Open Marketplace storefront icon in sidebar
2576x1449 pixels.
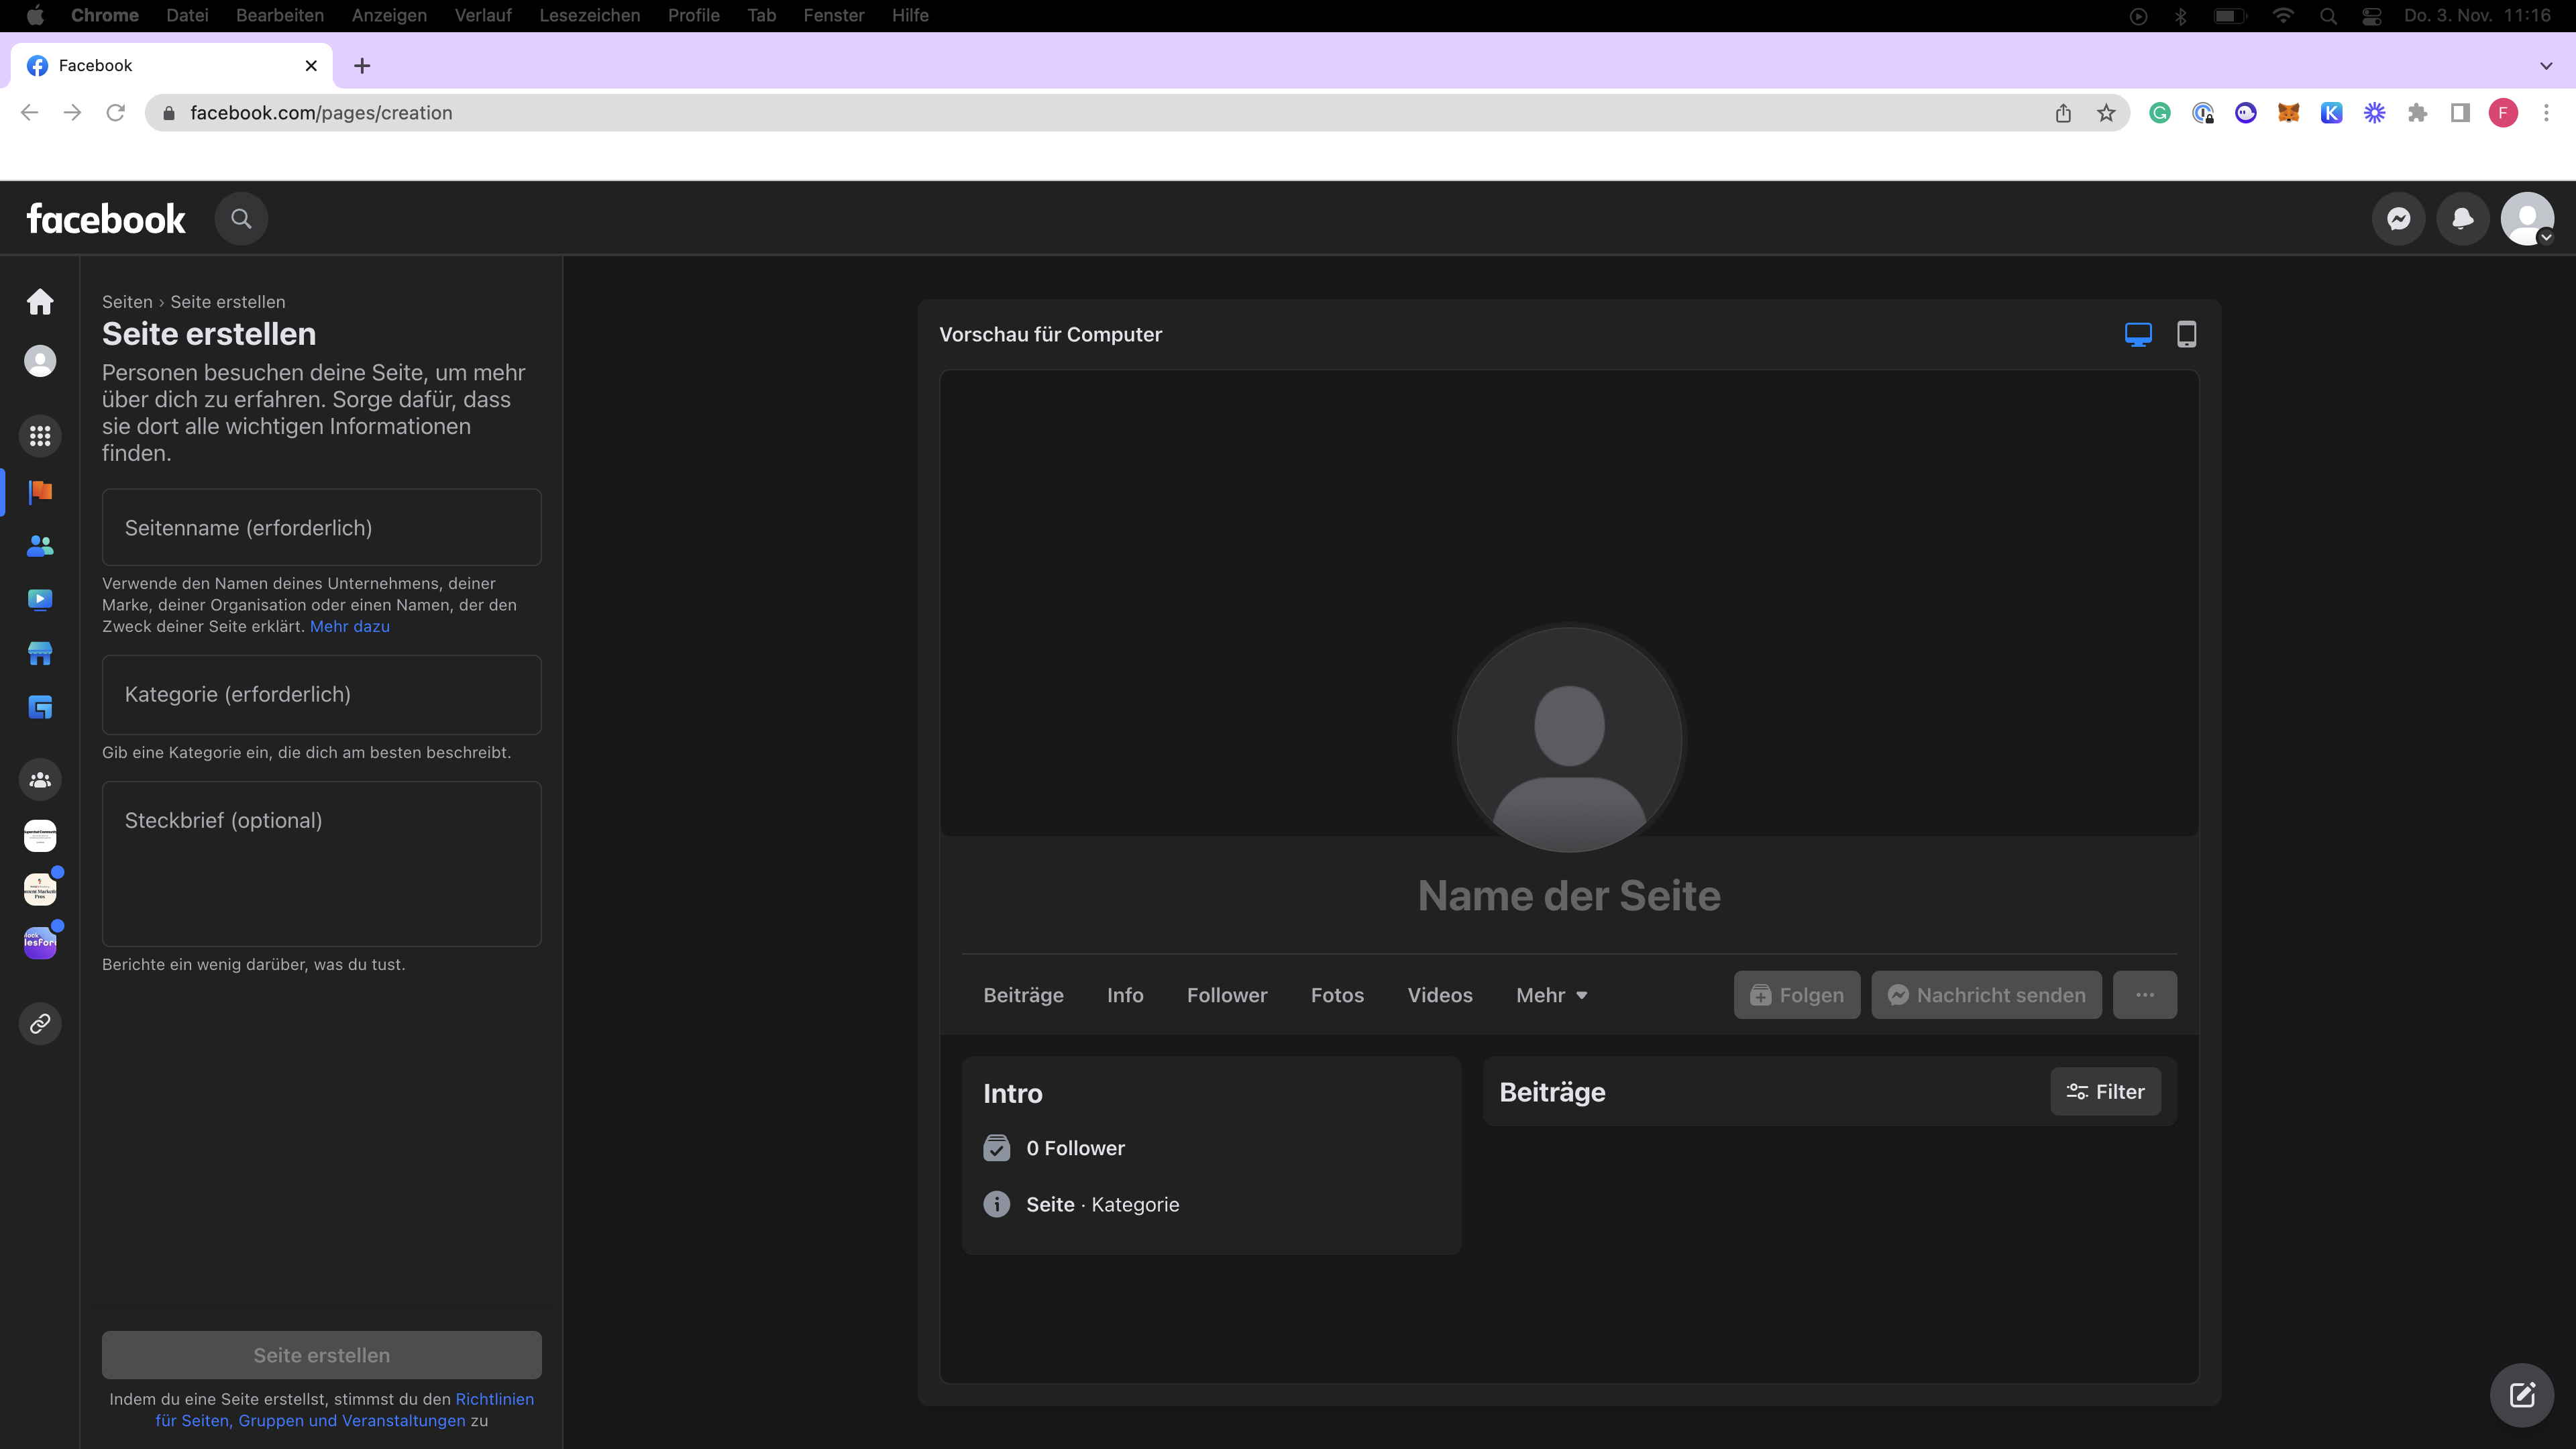40,654
